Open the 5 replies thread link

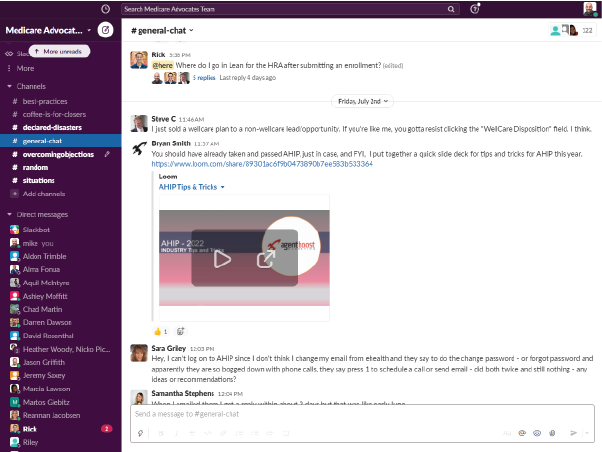click(x=204, y=78)
